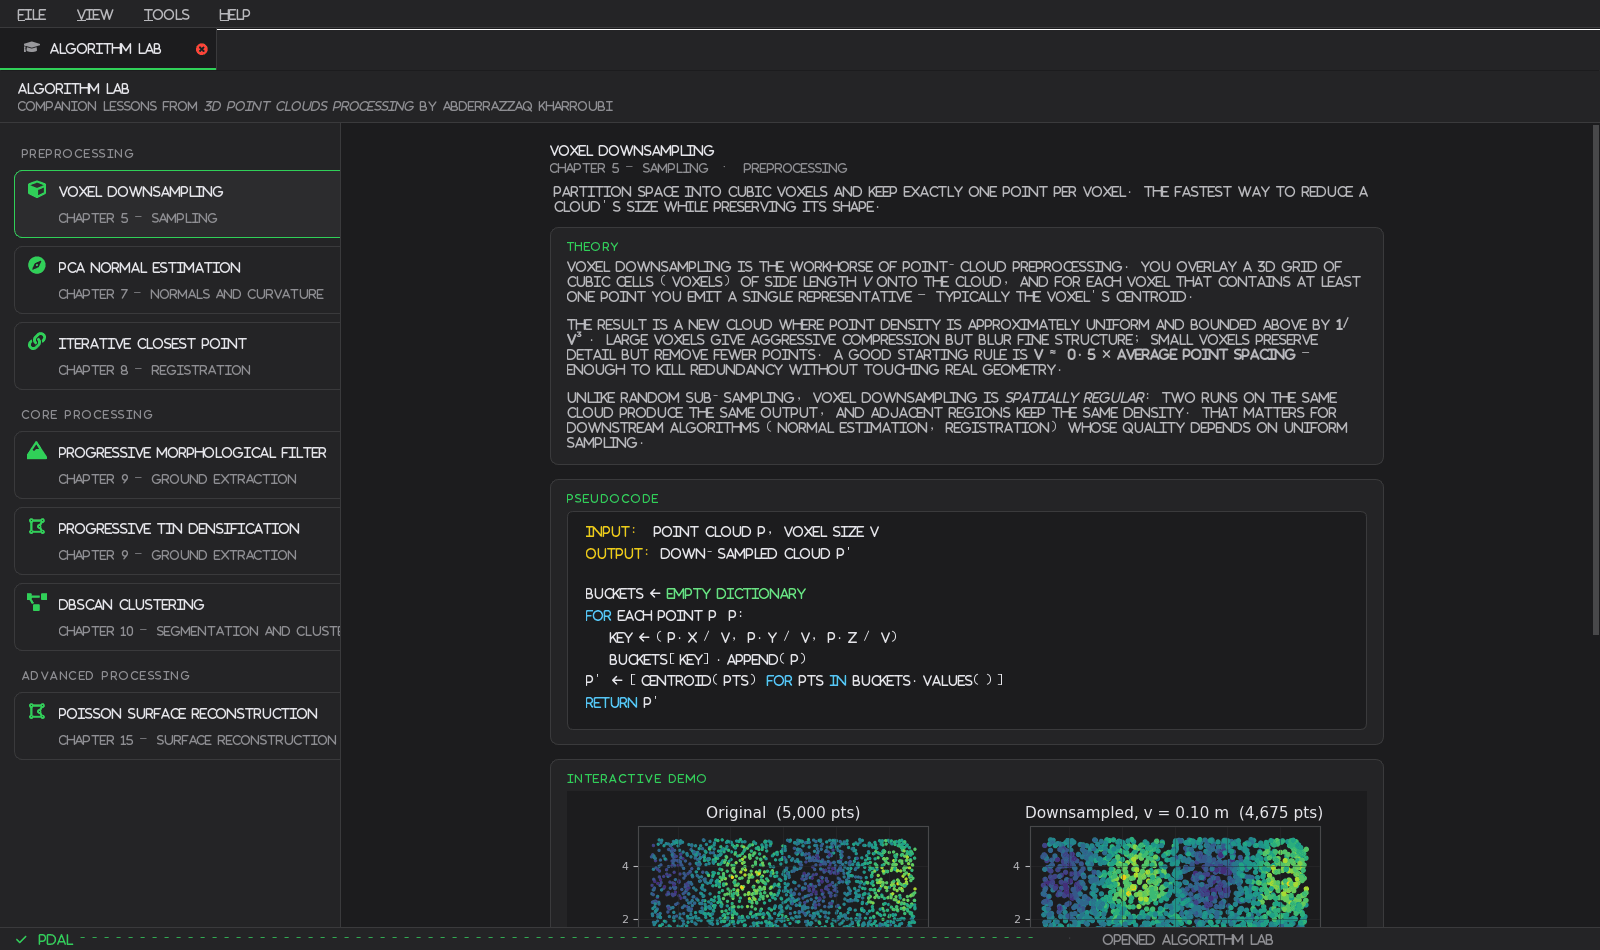
Task: Open the PCA Normal Estimation lesson
Action: tap(177, 280)
